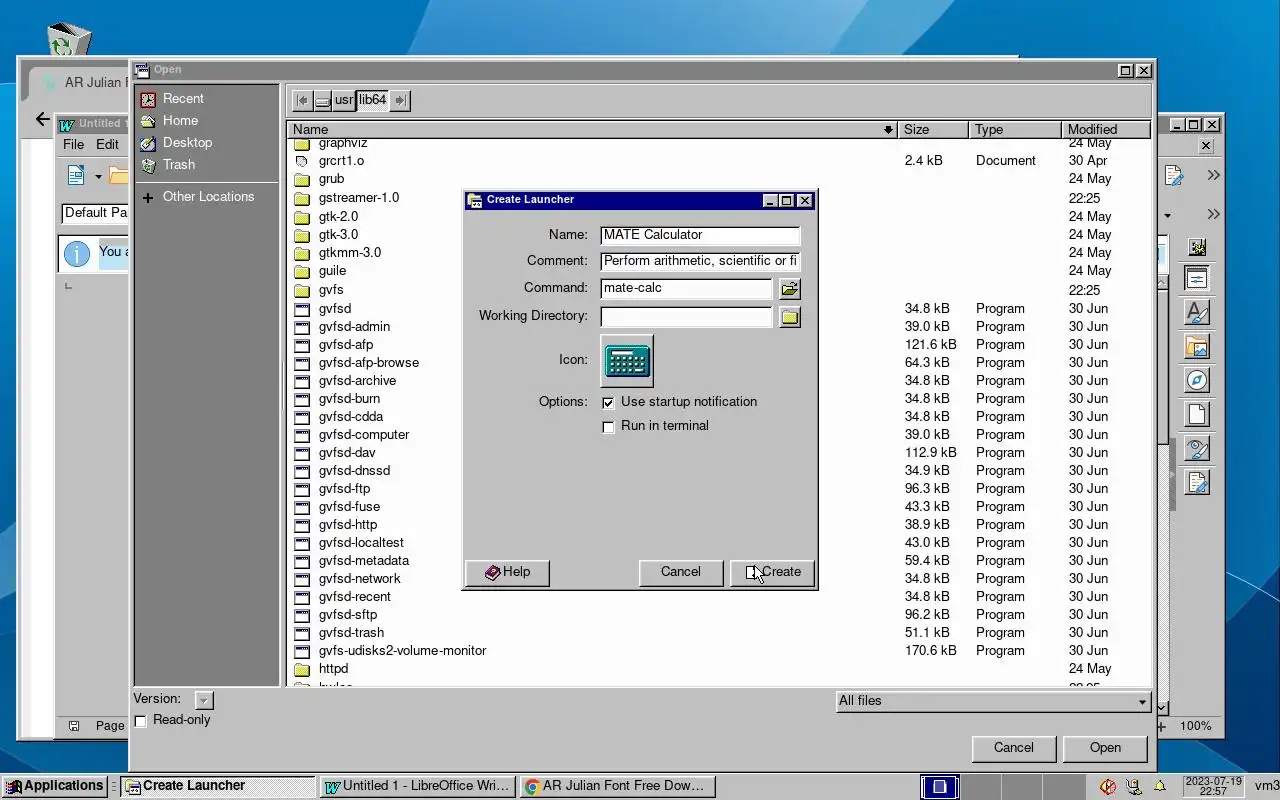
Task: Browse working directory with the folder icon
Action: [x=790, y=316]
